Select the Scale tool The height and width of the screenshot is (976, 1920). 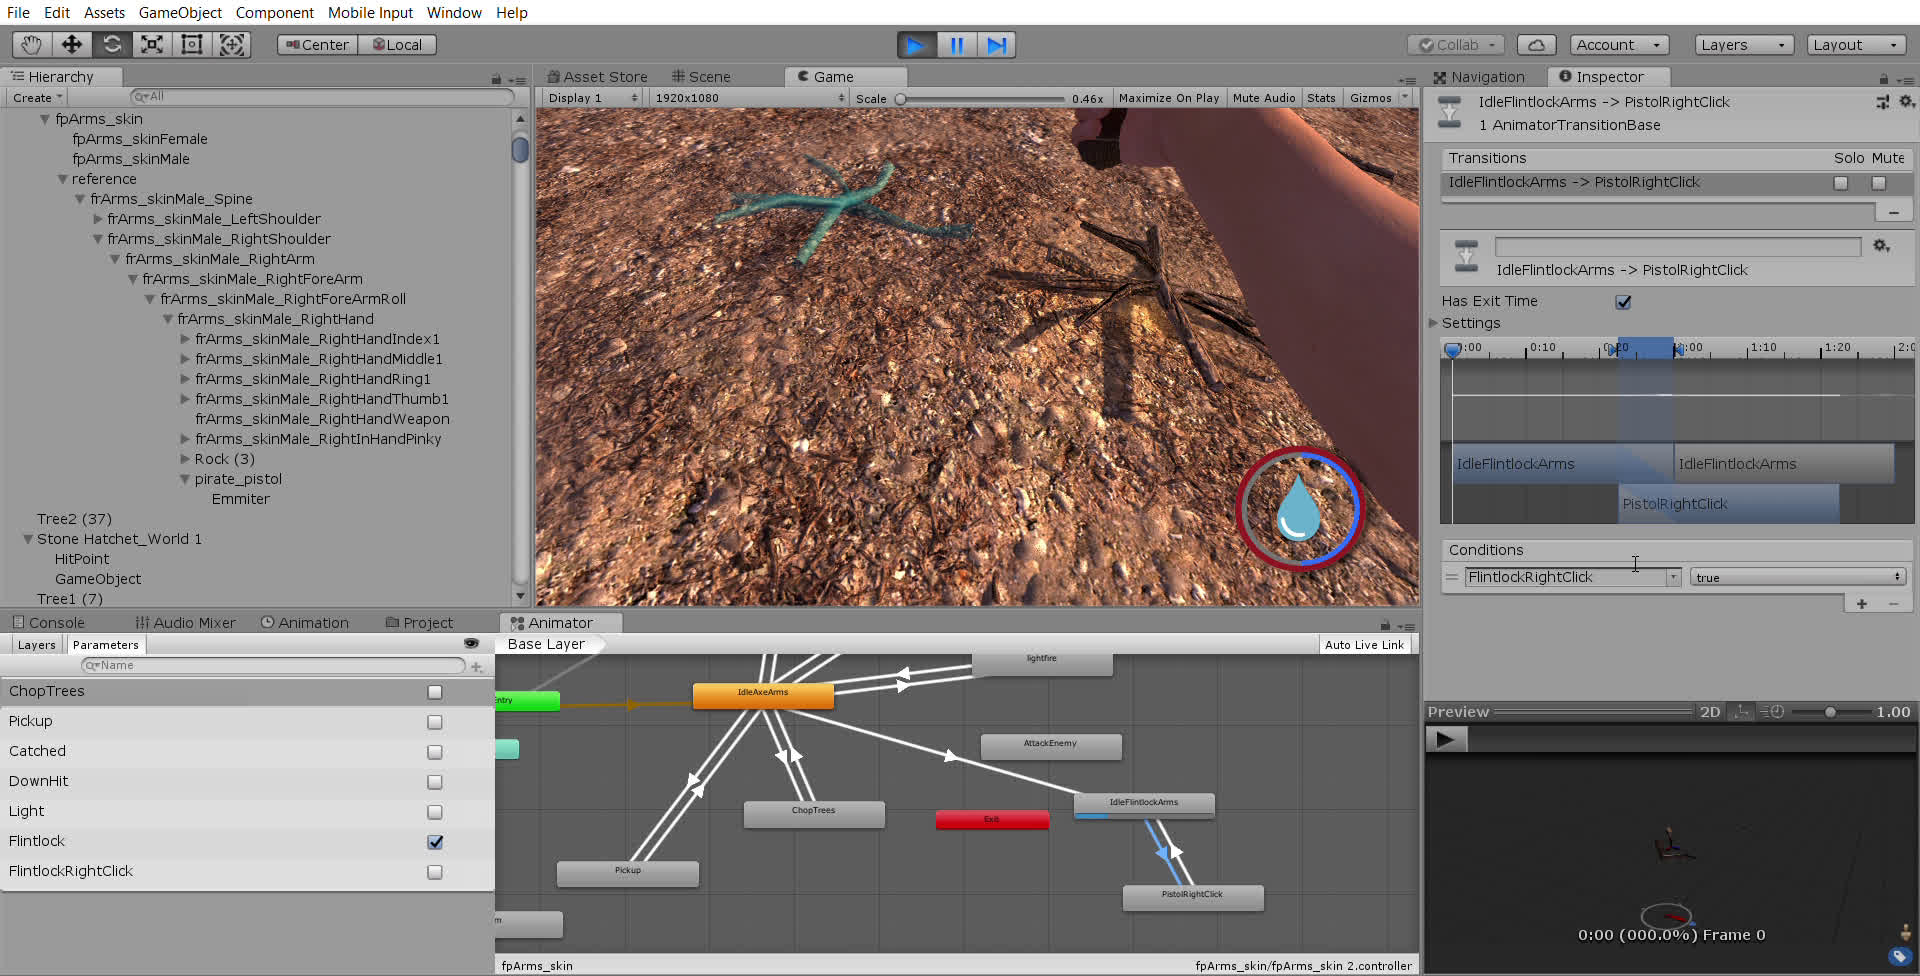152,45
